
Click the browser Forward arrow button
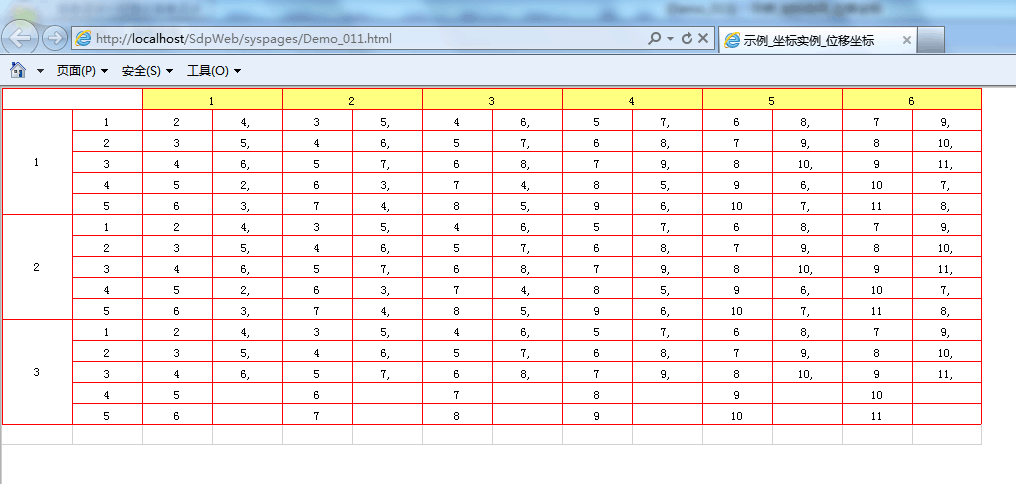[x=54, y=39]
